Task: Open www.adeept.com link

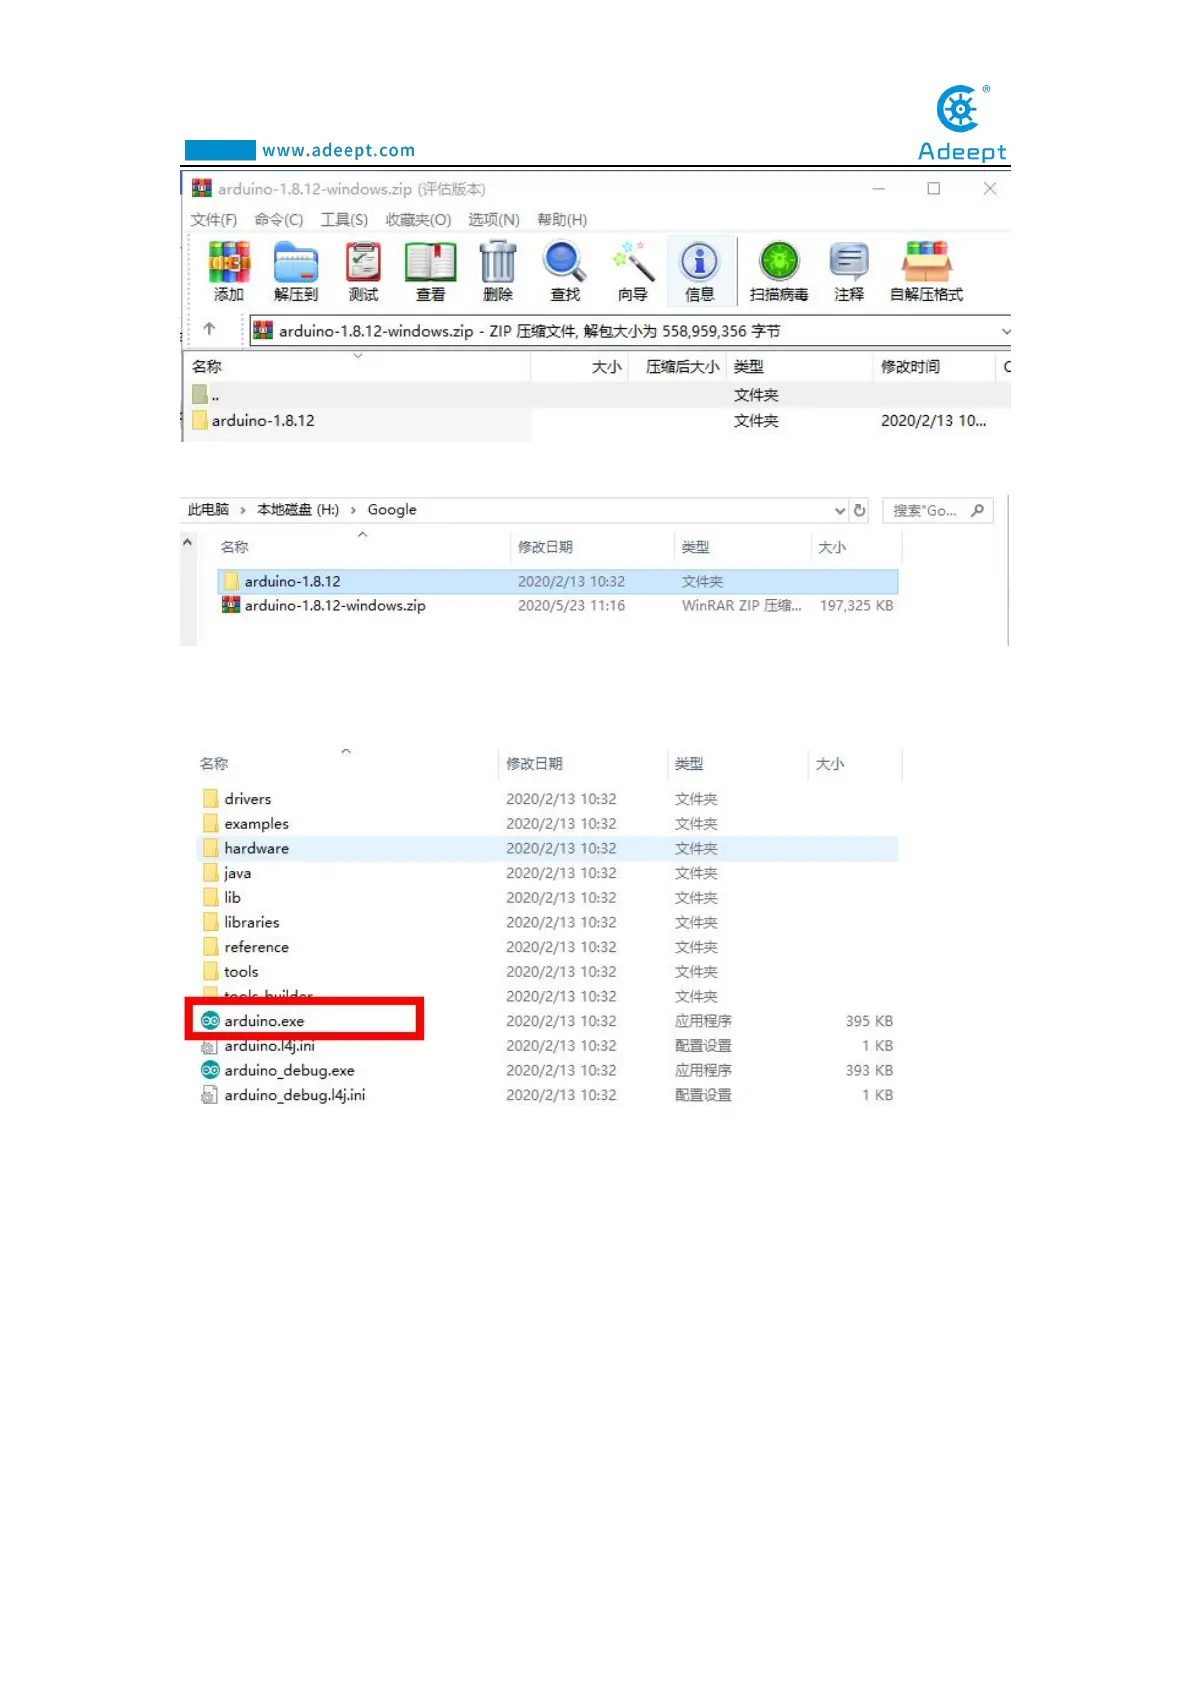Action: pos(338,150)
